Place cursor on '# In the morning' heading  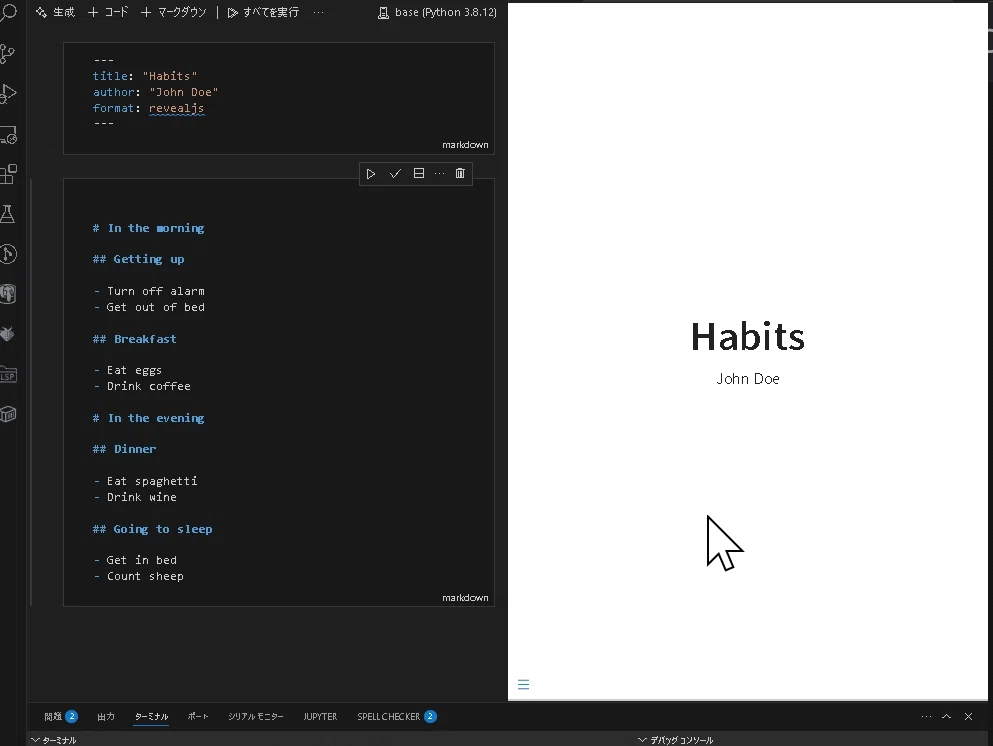coord(148,228)
